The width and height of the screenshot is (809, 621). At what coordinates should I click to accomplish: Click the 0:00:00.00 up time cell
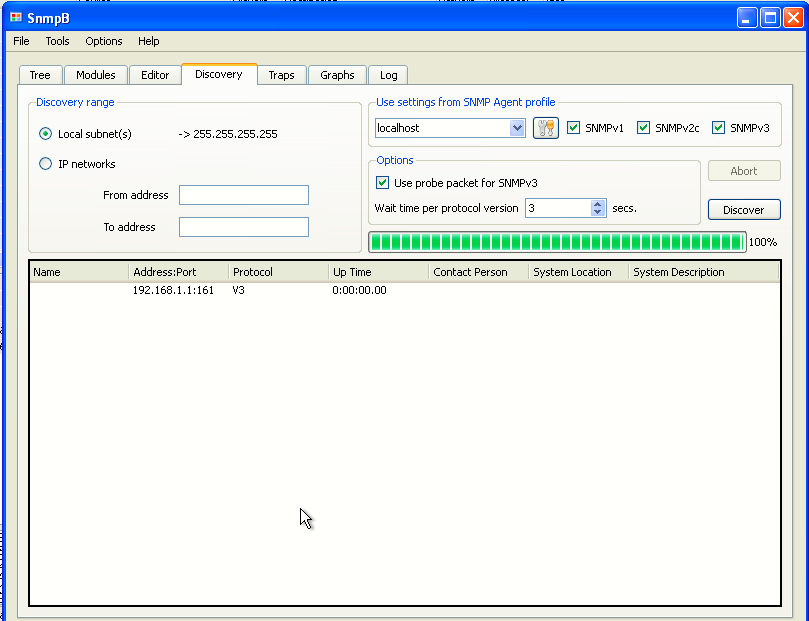360,290
